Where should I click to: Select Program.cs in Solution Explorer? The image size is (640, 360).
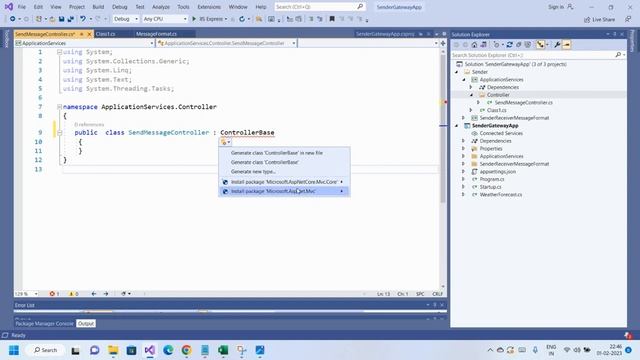tap(492, 179)
